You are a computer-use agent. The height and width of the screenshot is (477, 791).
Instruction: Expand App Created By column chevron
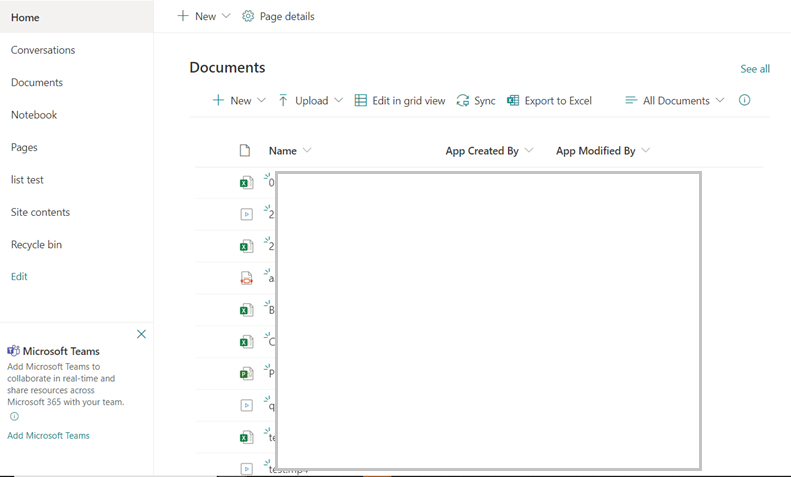point(529,150)
